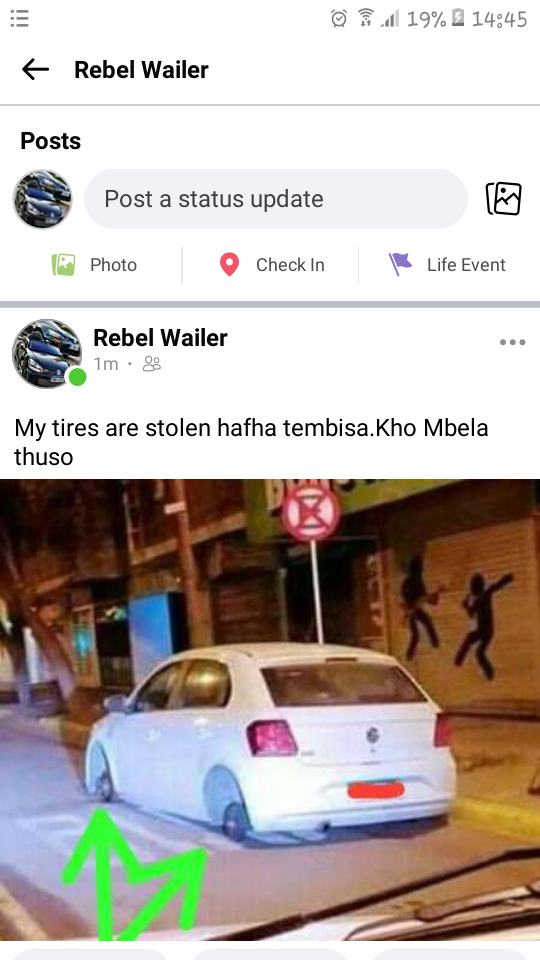Tap the Post a status update field
Screen dimensions: 540x960
pyautogui.click(x=276, y=199)
